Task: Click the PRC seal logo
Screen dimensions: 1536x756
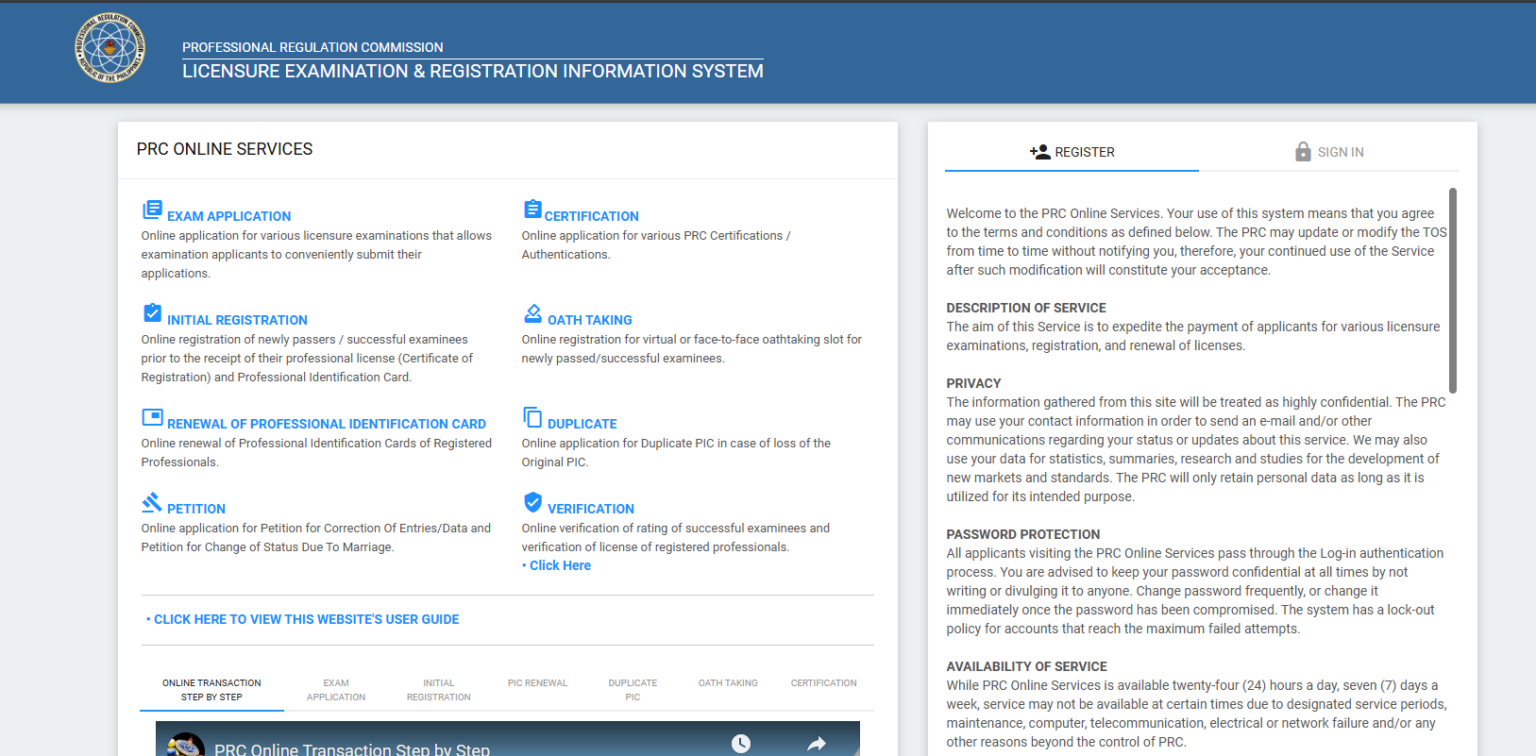Action: pyautogui.click(x=110, y=48)
